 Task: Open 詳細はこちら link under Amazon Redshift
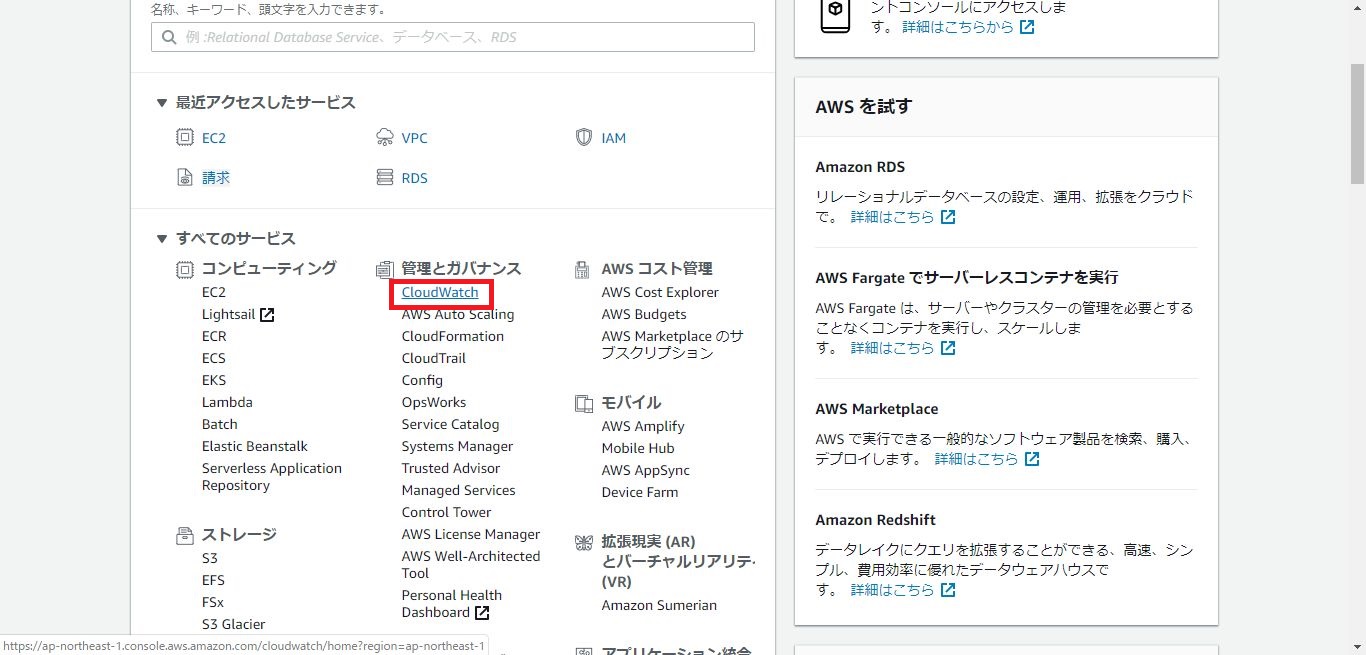point(892,590)
